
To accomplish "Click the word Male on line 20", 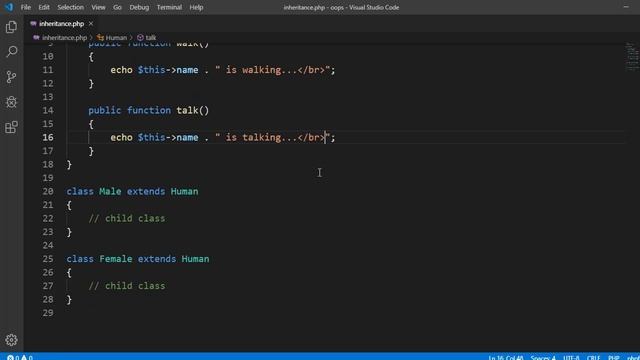I will (110, 191).
